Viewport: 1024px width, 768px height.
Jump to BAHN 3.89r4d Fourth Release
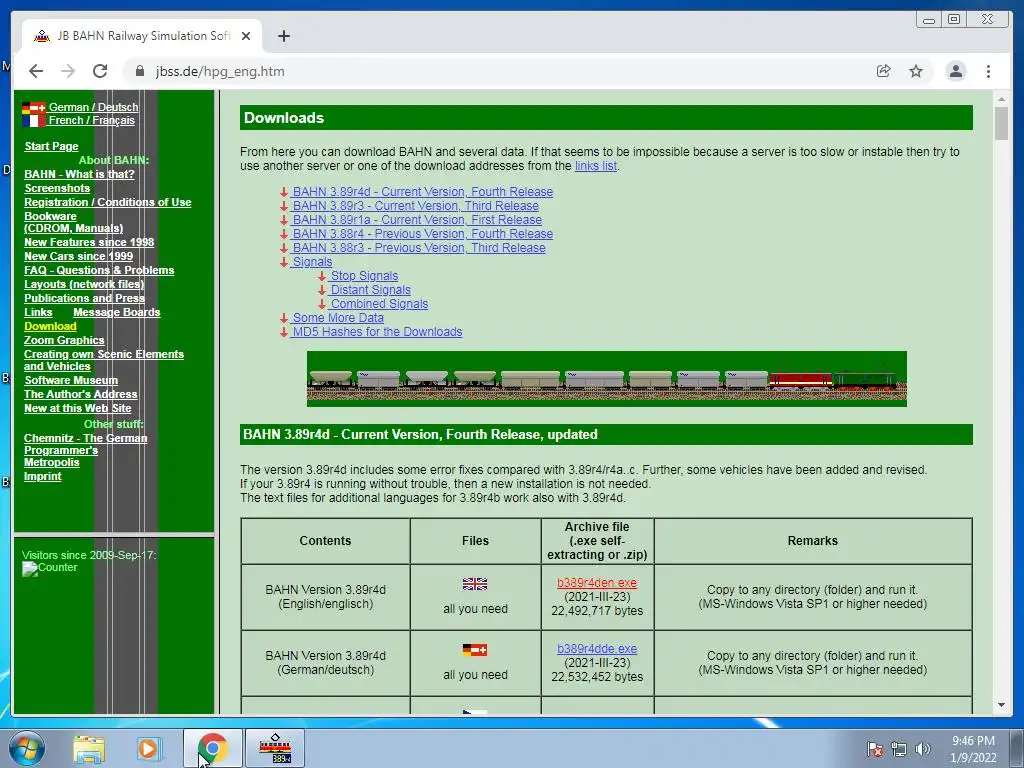click(423, 192)
